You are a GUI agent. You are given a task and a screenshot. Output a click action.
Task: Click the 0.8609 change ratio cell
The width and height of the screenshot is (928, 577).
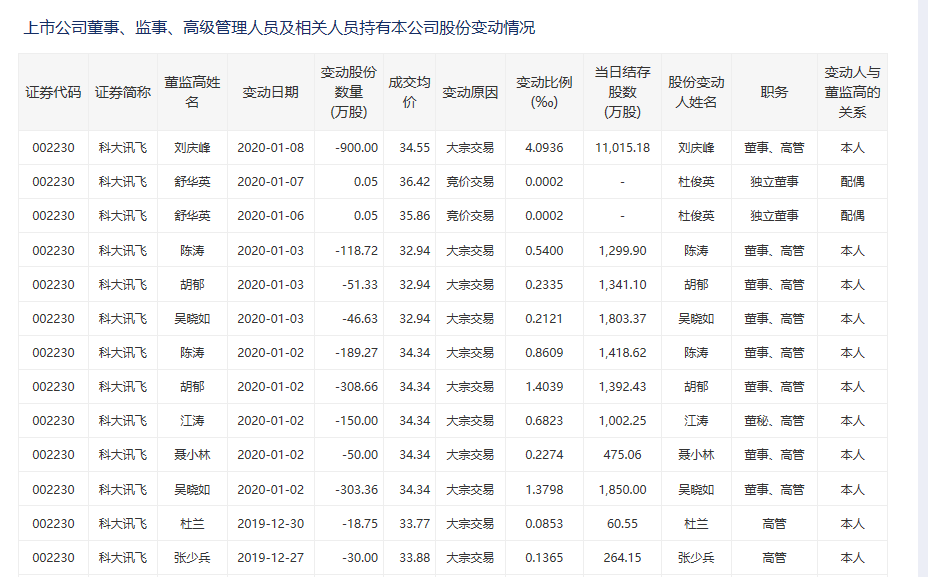pyautogui.click(x=544, y=353)
